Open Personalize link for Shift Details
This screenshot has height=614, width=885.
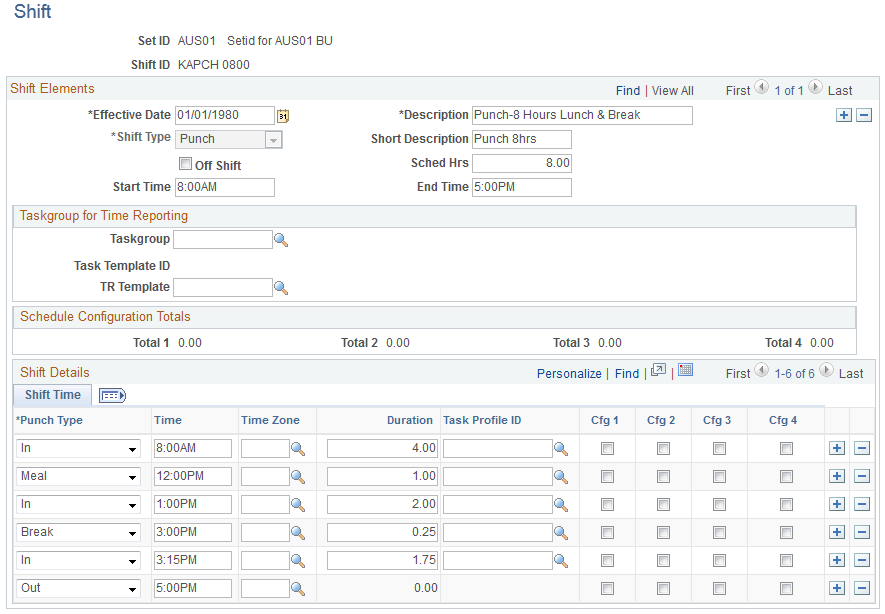coord(569,374)
